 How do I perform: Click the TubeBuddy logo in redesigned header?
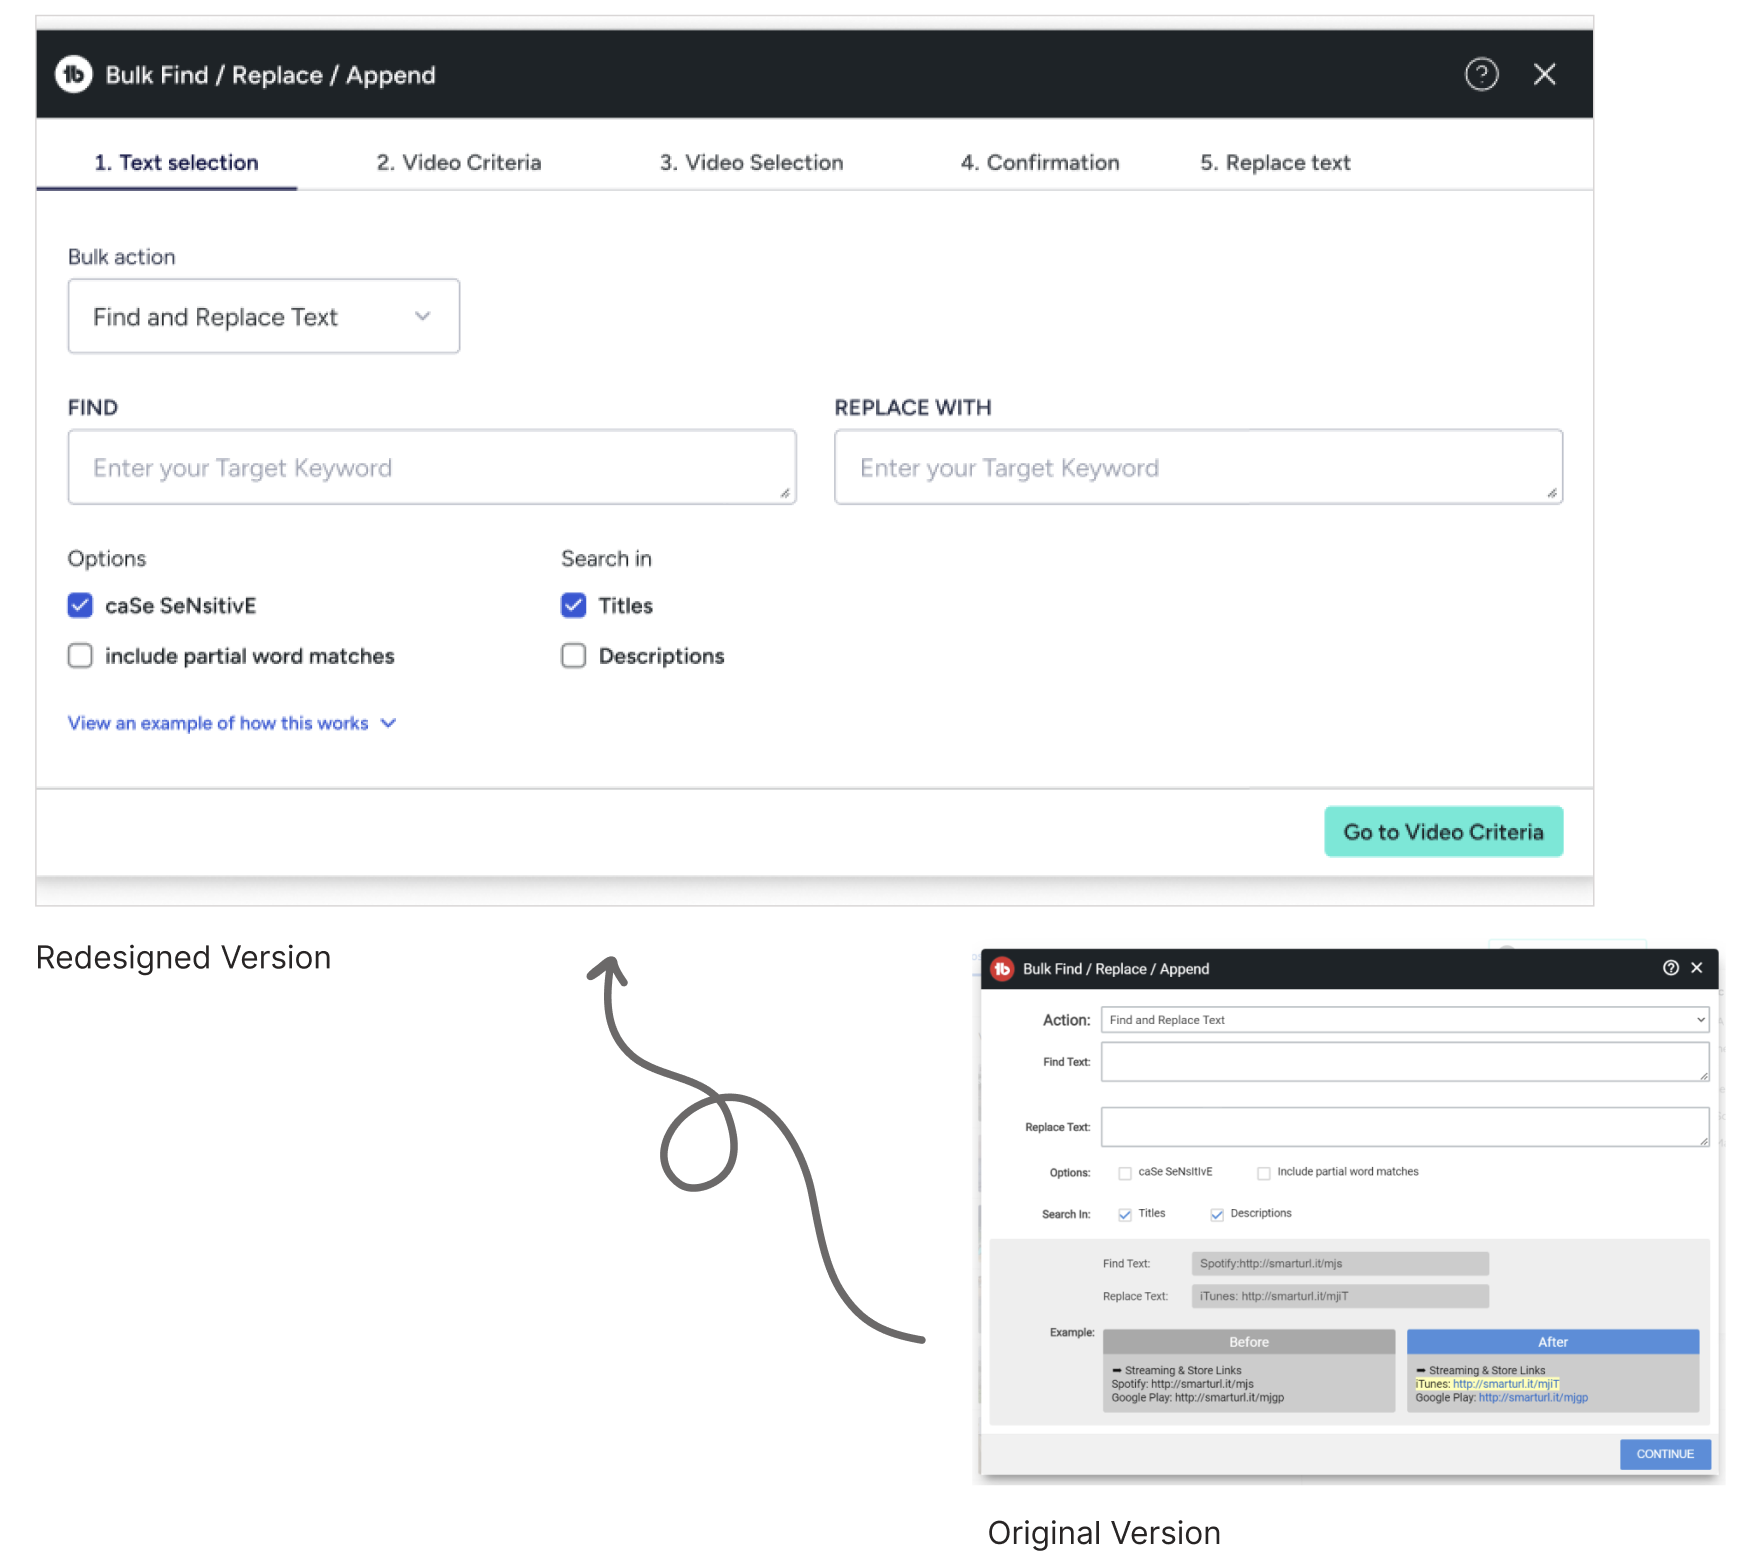74,74
